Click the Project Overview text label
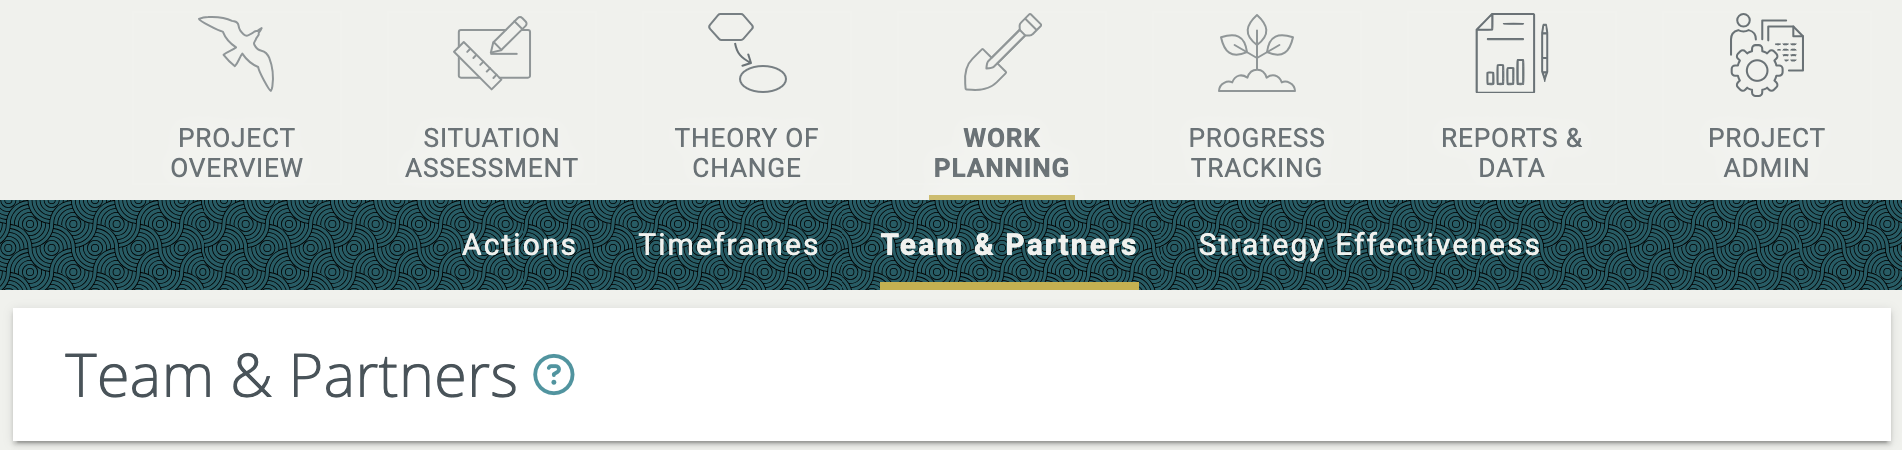Image resolution: width=1902 pixels, height=450 pixels. (237, 153)
